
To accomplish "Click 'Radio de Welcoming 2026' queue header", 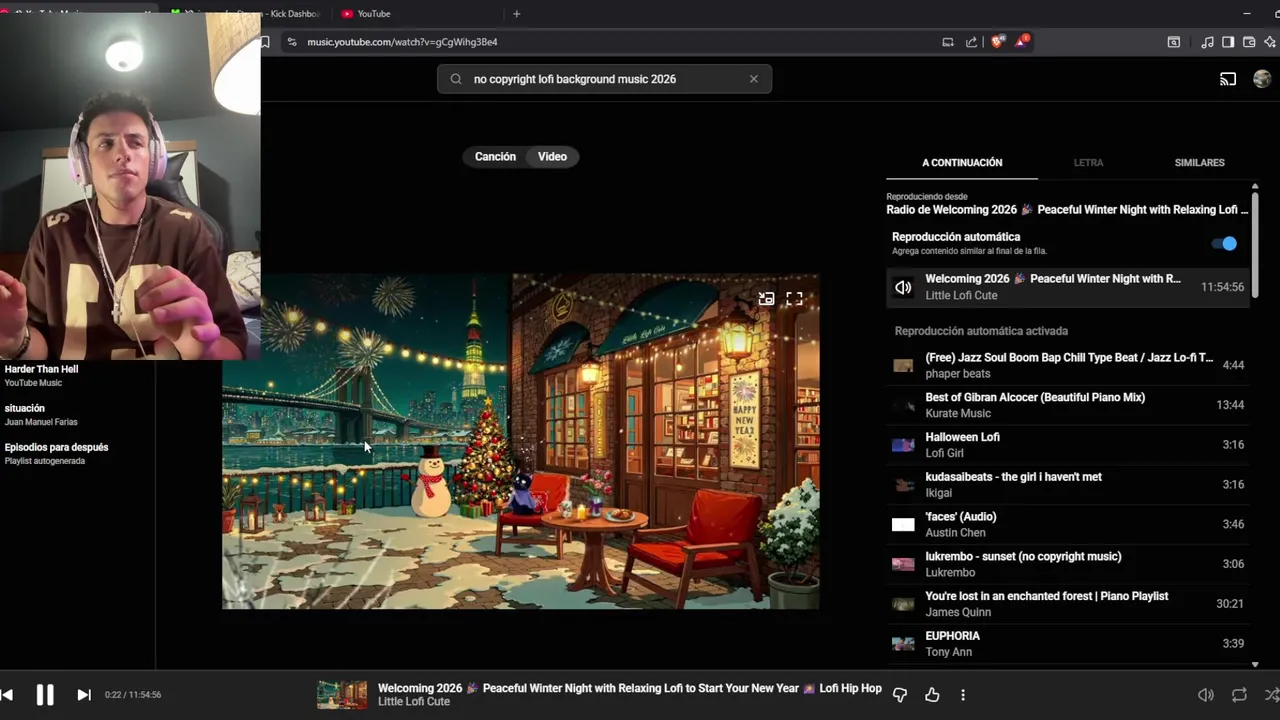I will point(1067,210).
